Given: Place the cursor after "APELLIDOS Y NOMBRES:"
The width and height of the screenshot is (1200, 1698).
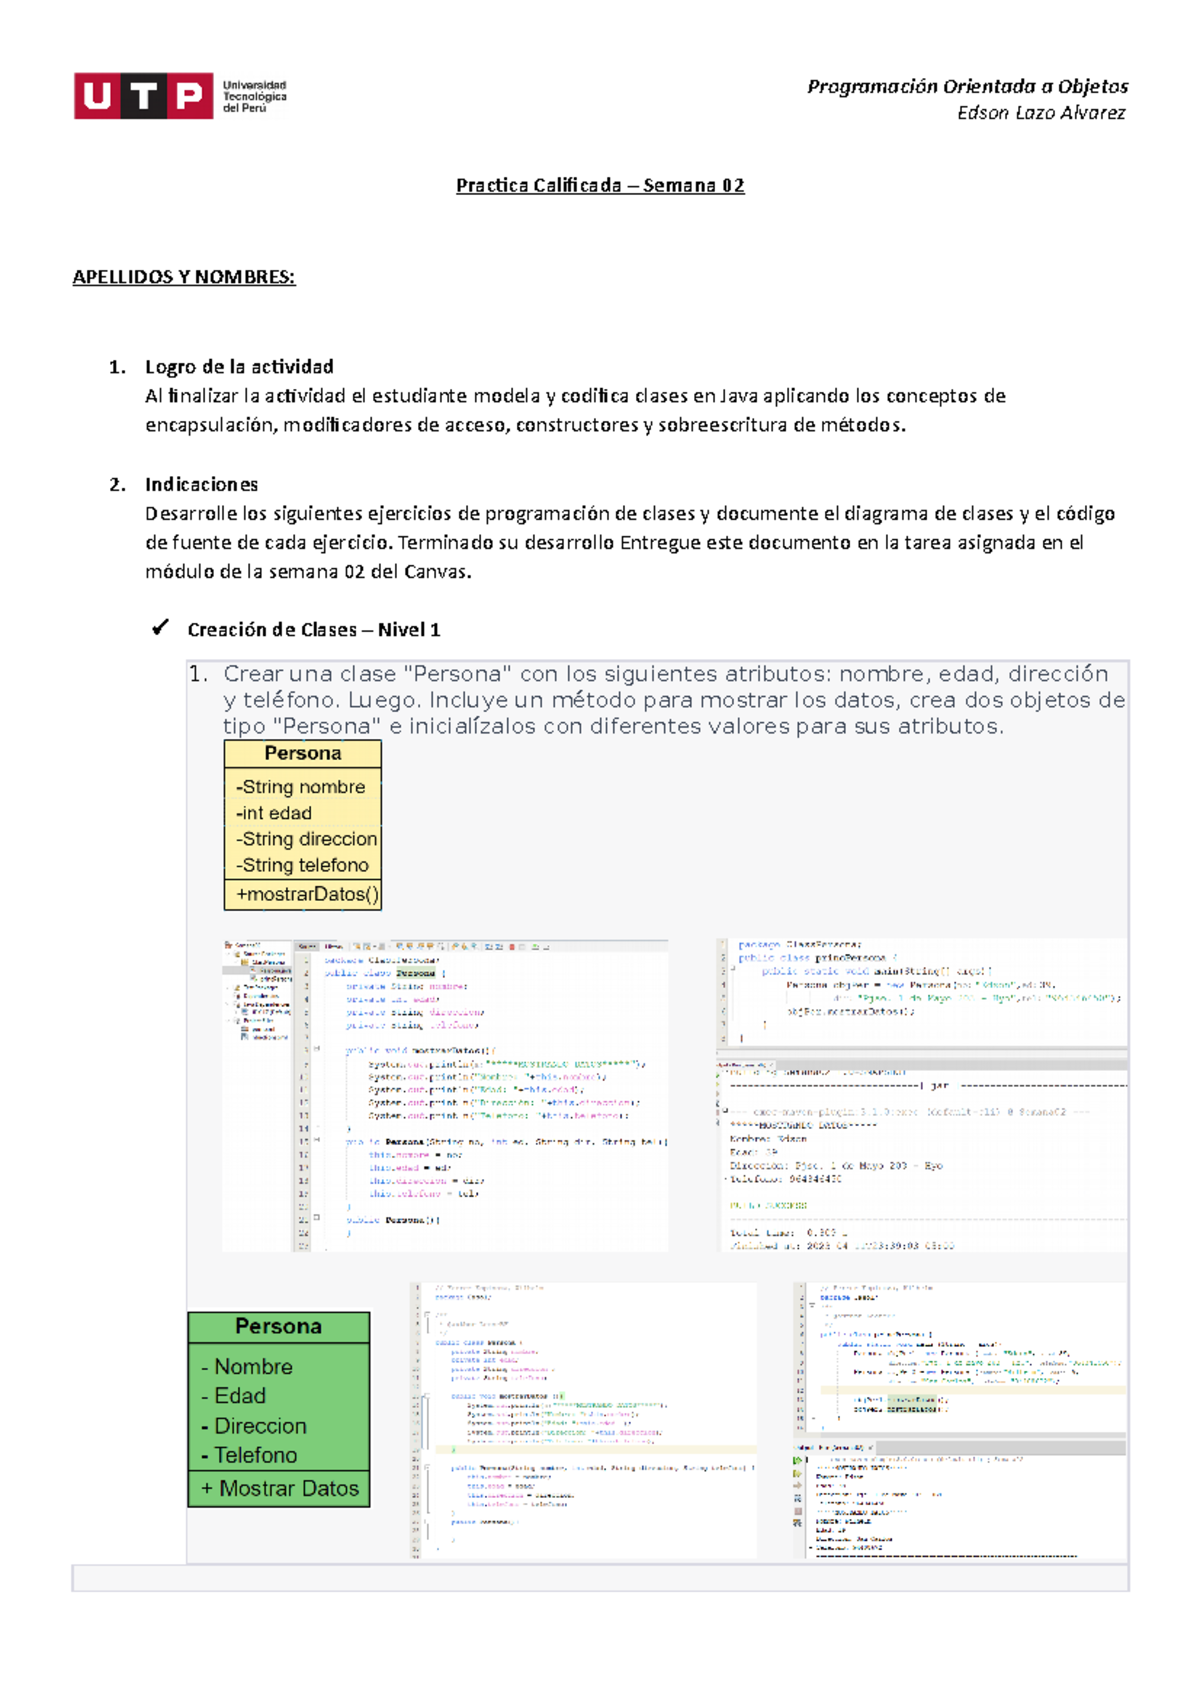Looking at the screenshot, I should tap(297, 277).
